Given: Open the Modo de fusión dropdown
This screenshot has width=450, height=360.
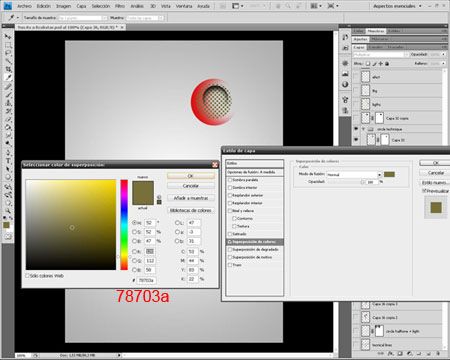Looking at the screenshot, I should [x=354, y=174].
